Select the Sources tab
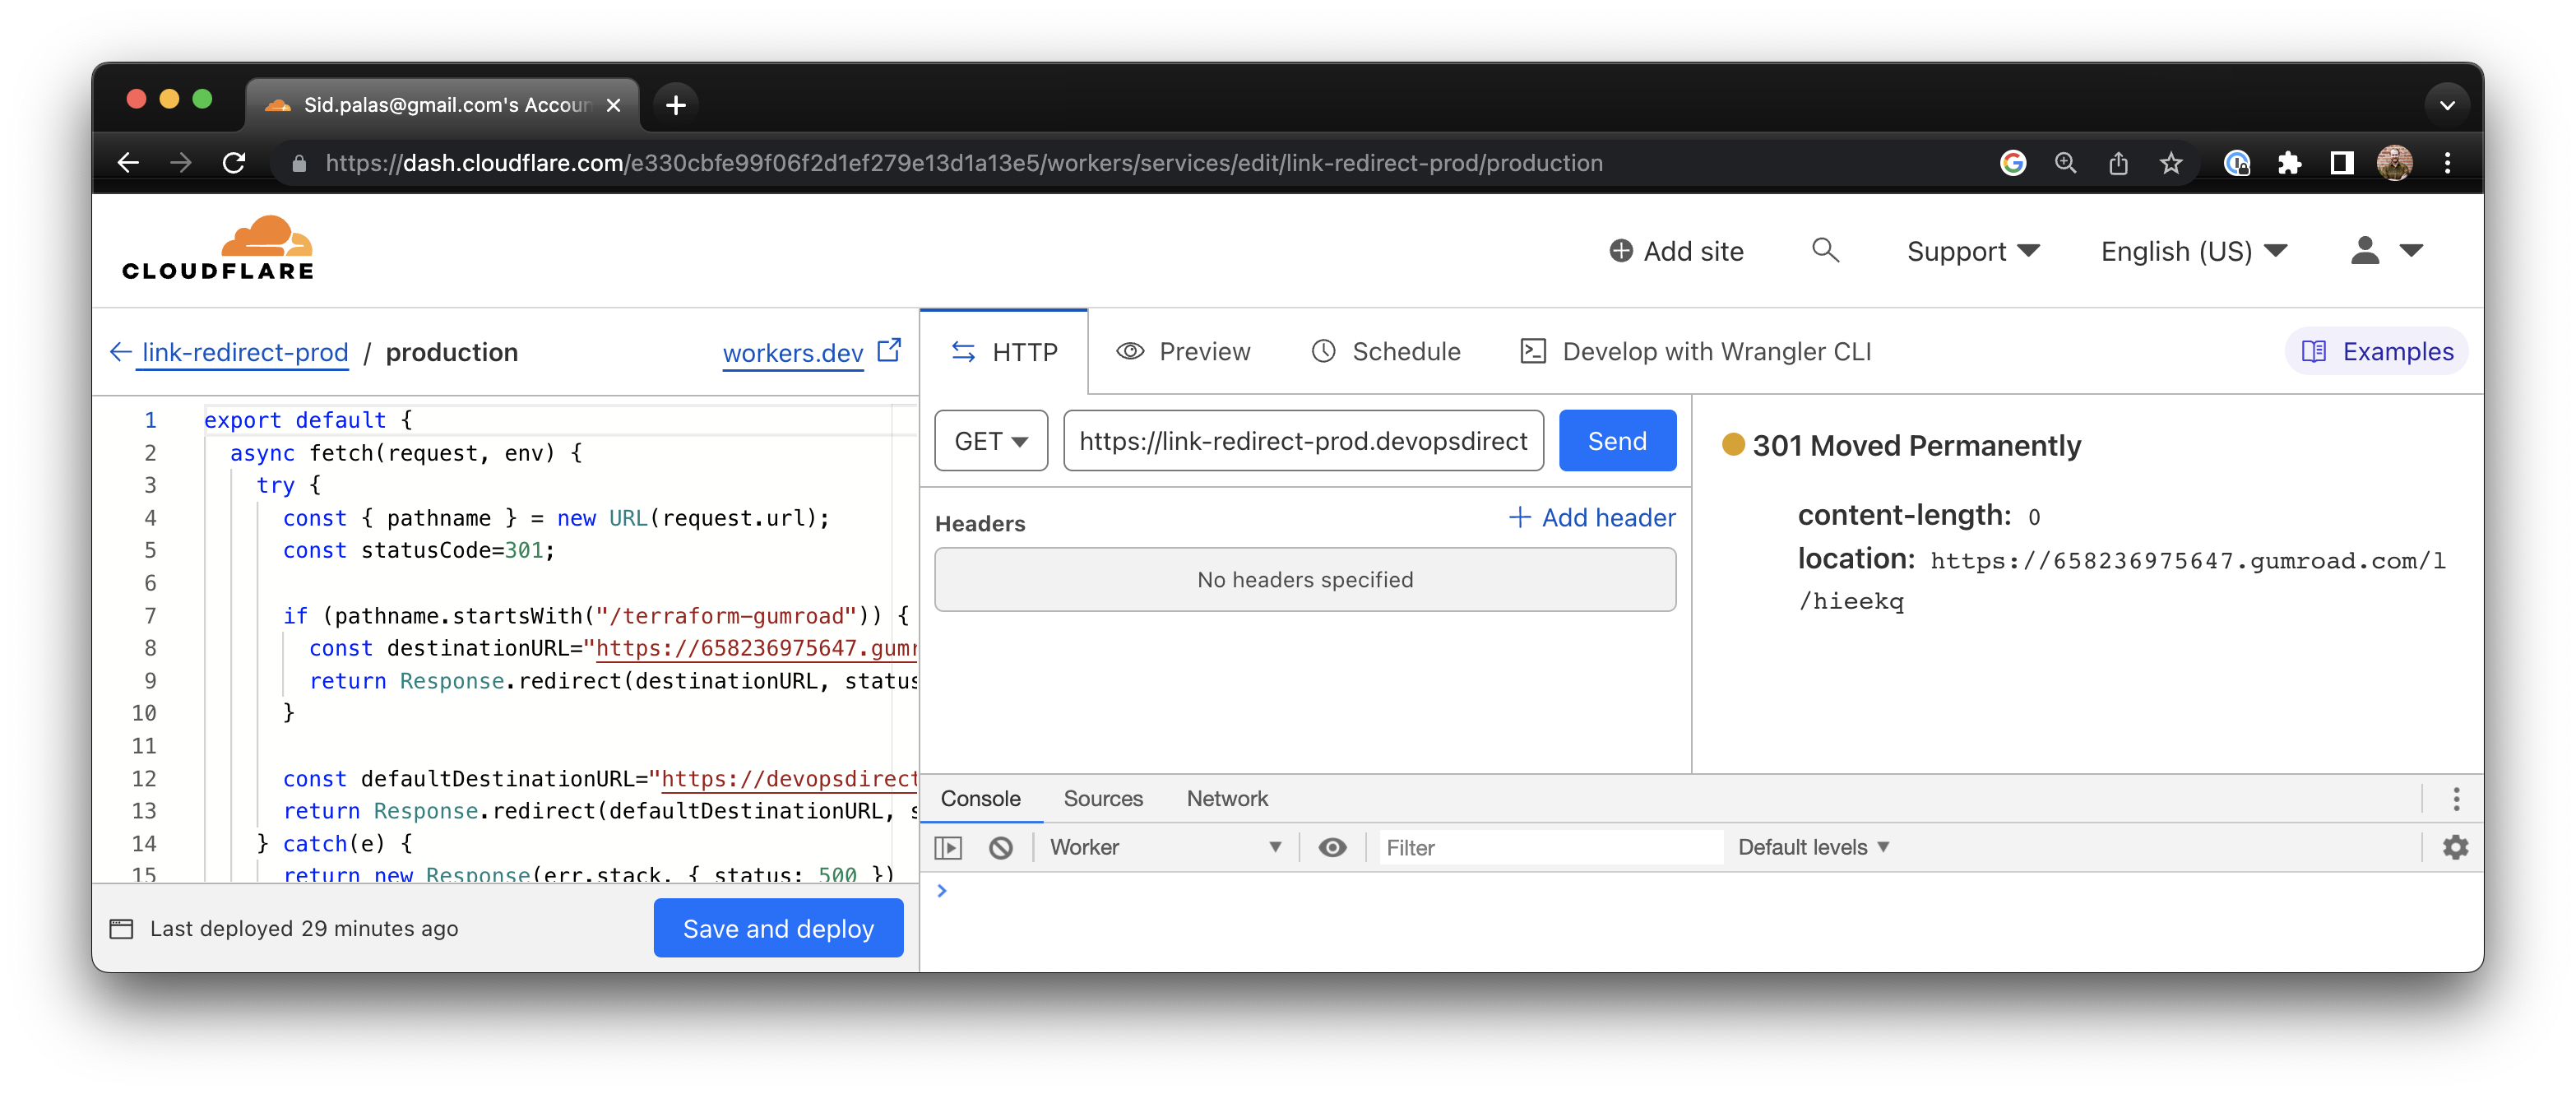 1103,799
